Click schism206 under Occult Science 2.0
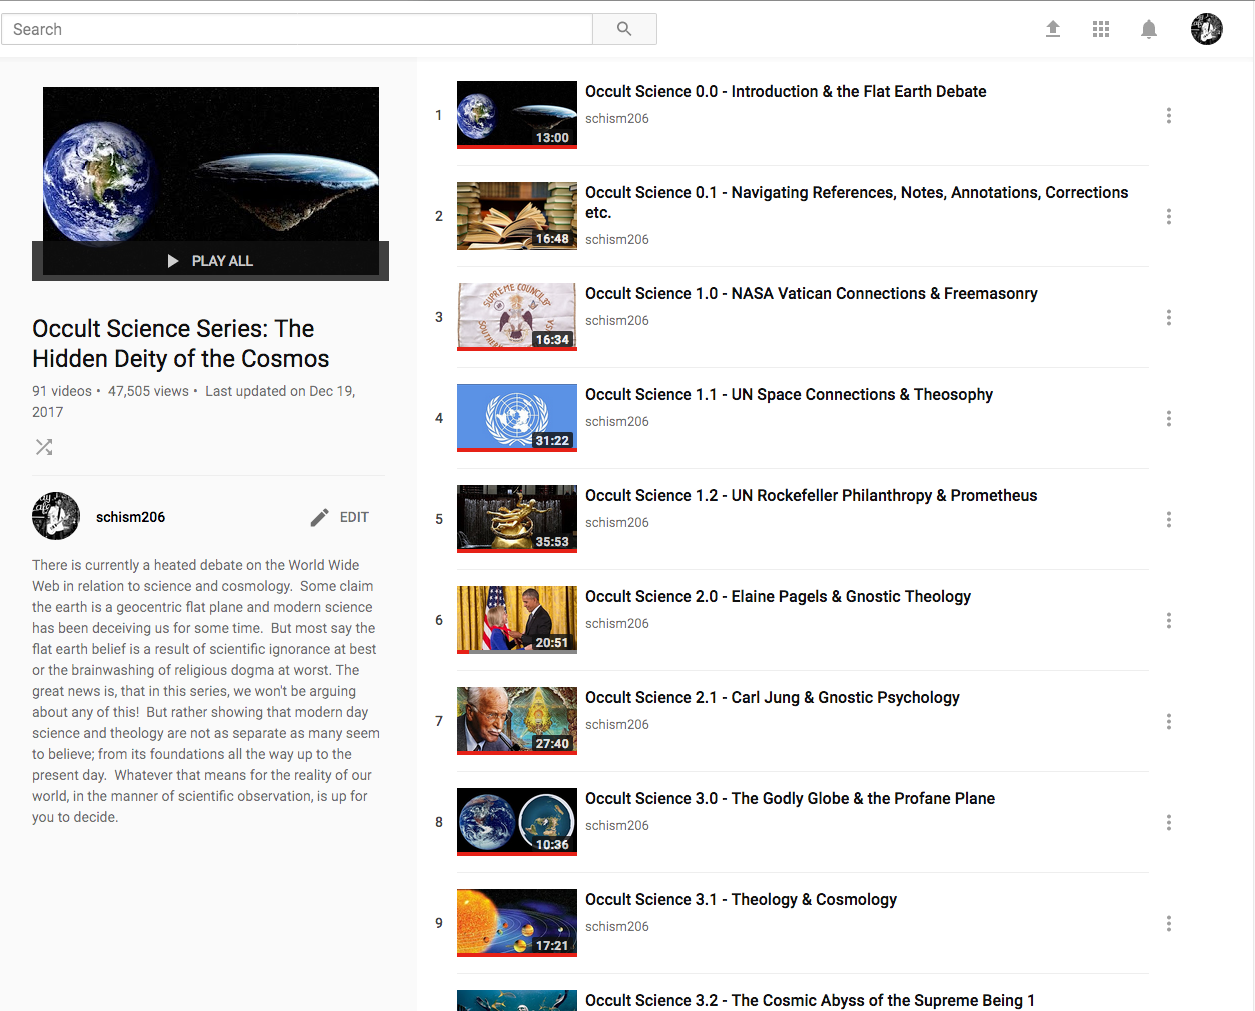This screenshot has height=1011, width=1255. [617, 624]
